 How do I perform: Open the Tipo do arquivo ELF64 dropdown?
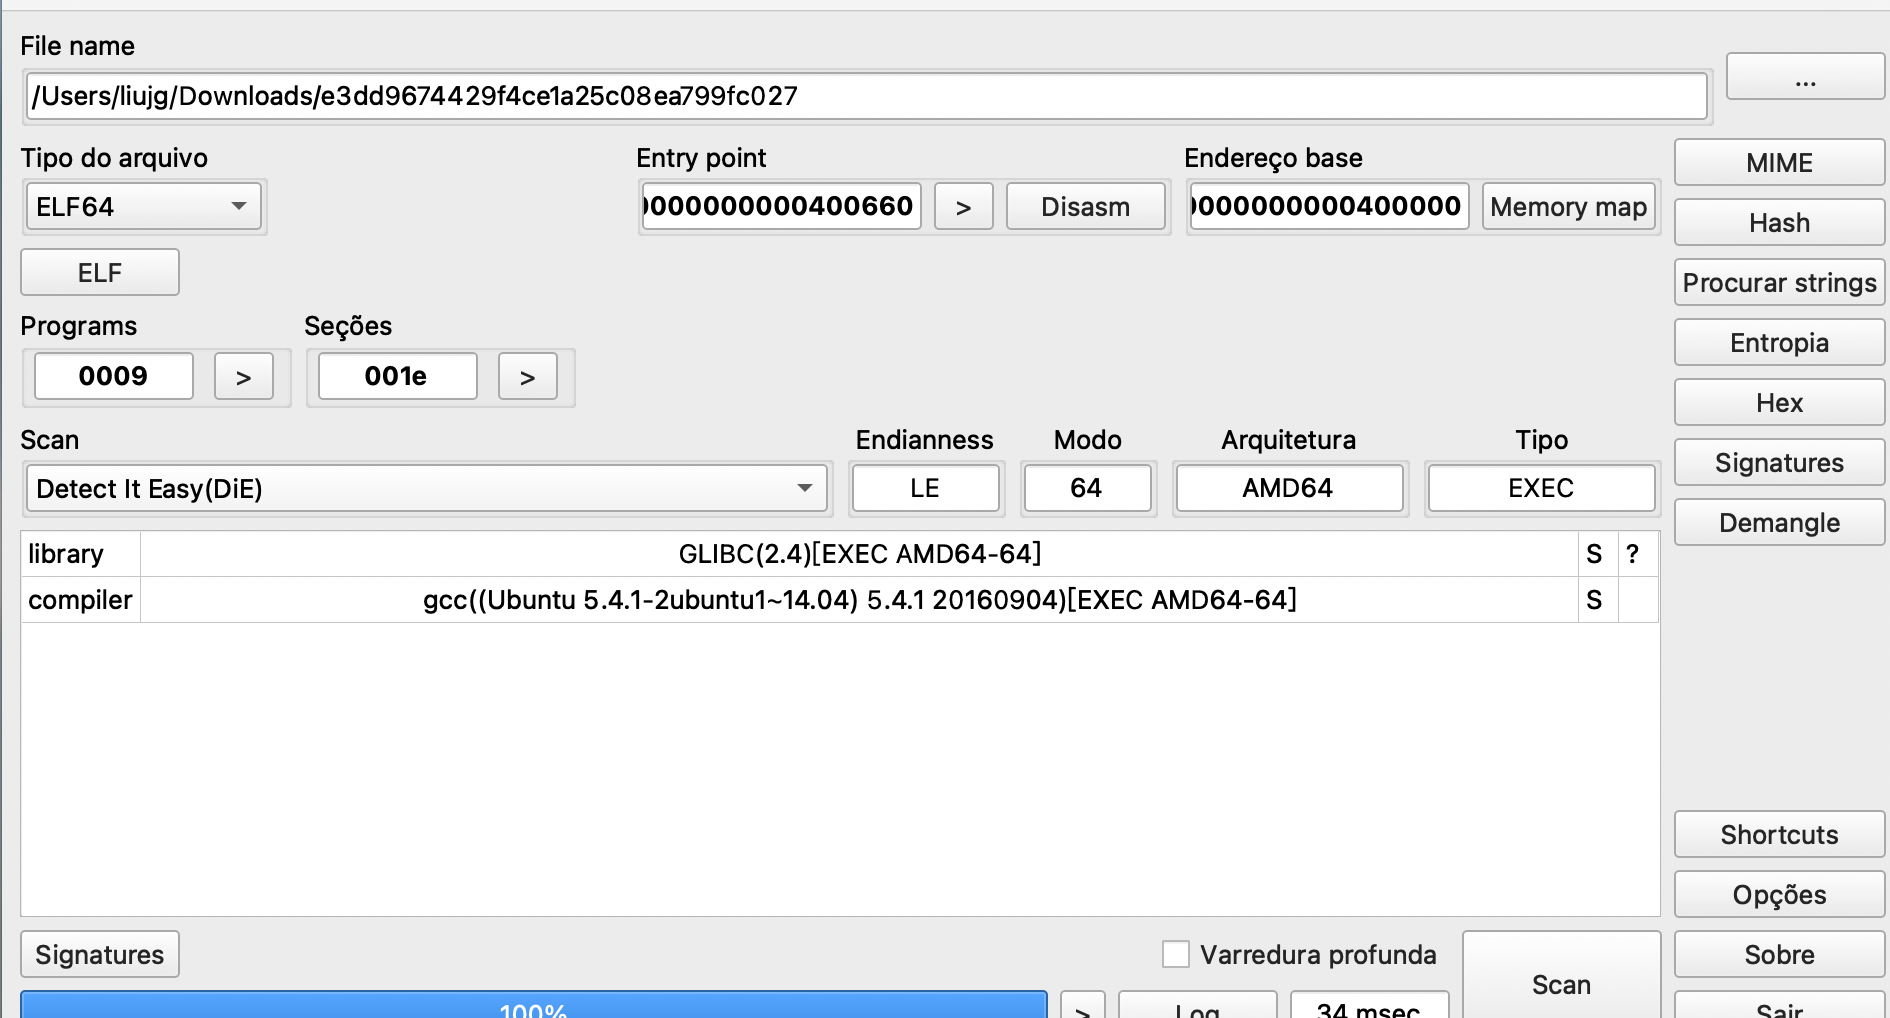(x=143, y=207)
